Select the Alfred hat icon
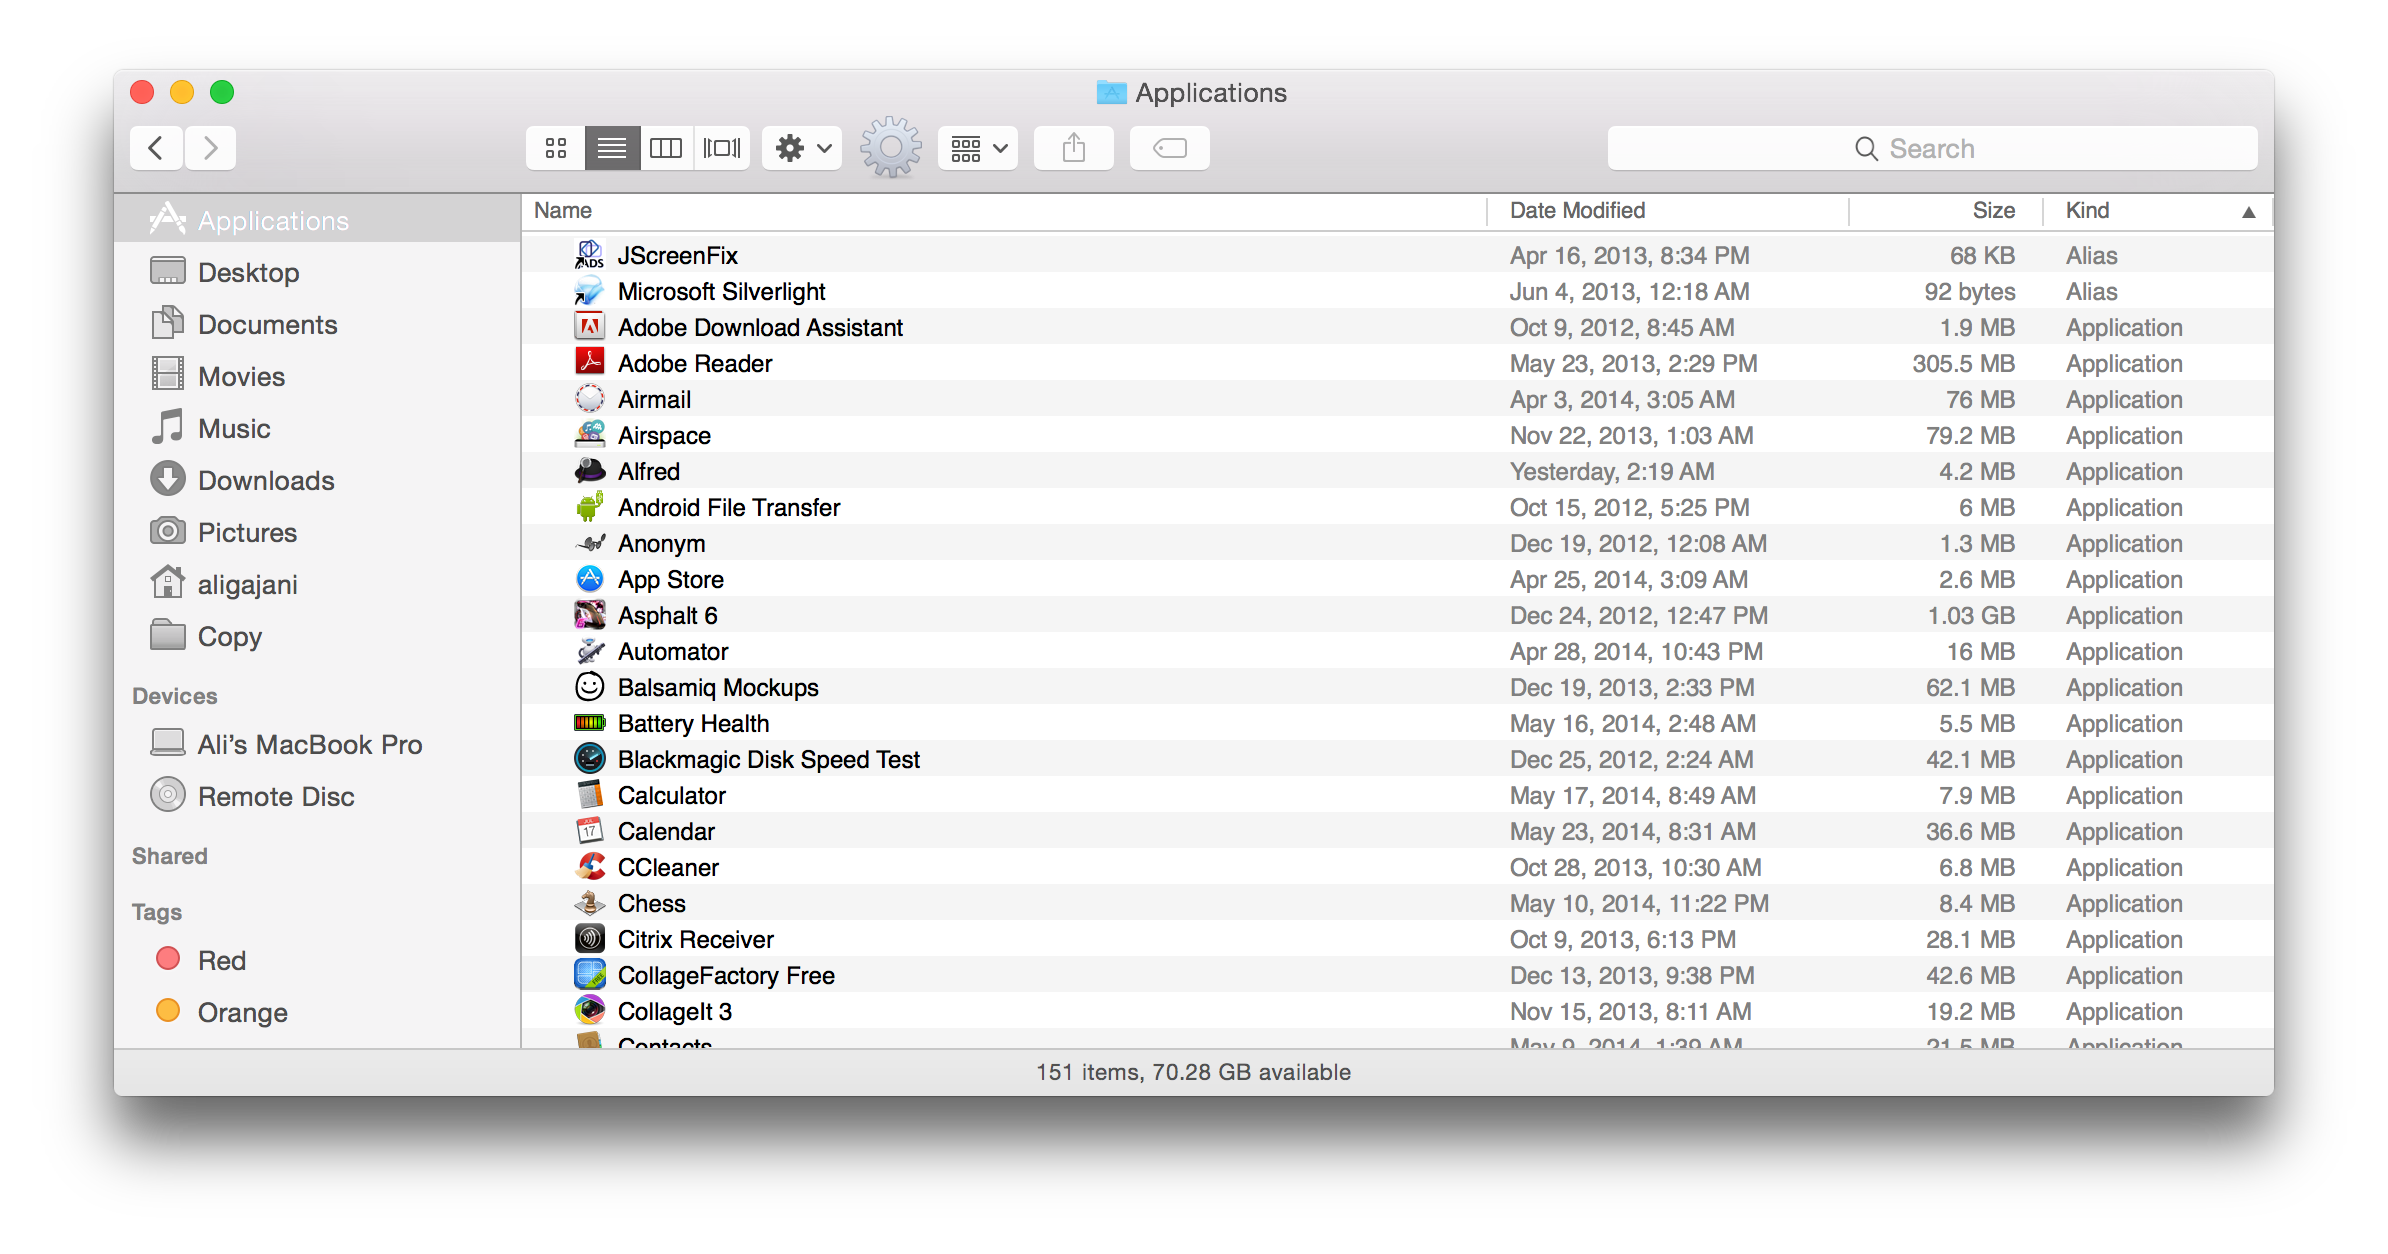 (x=590, y=471)
